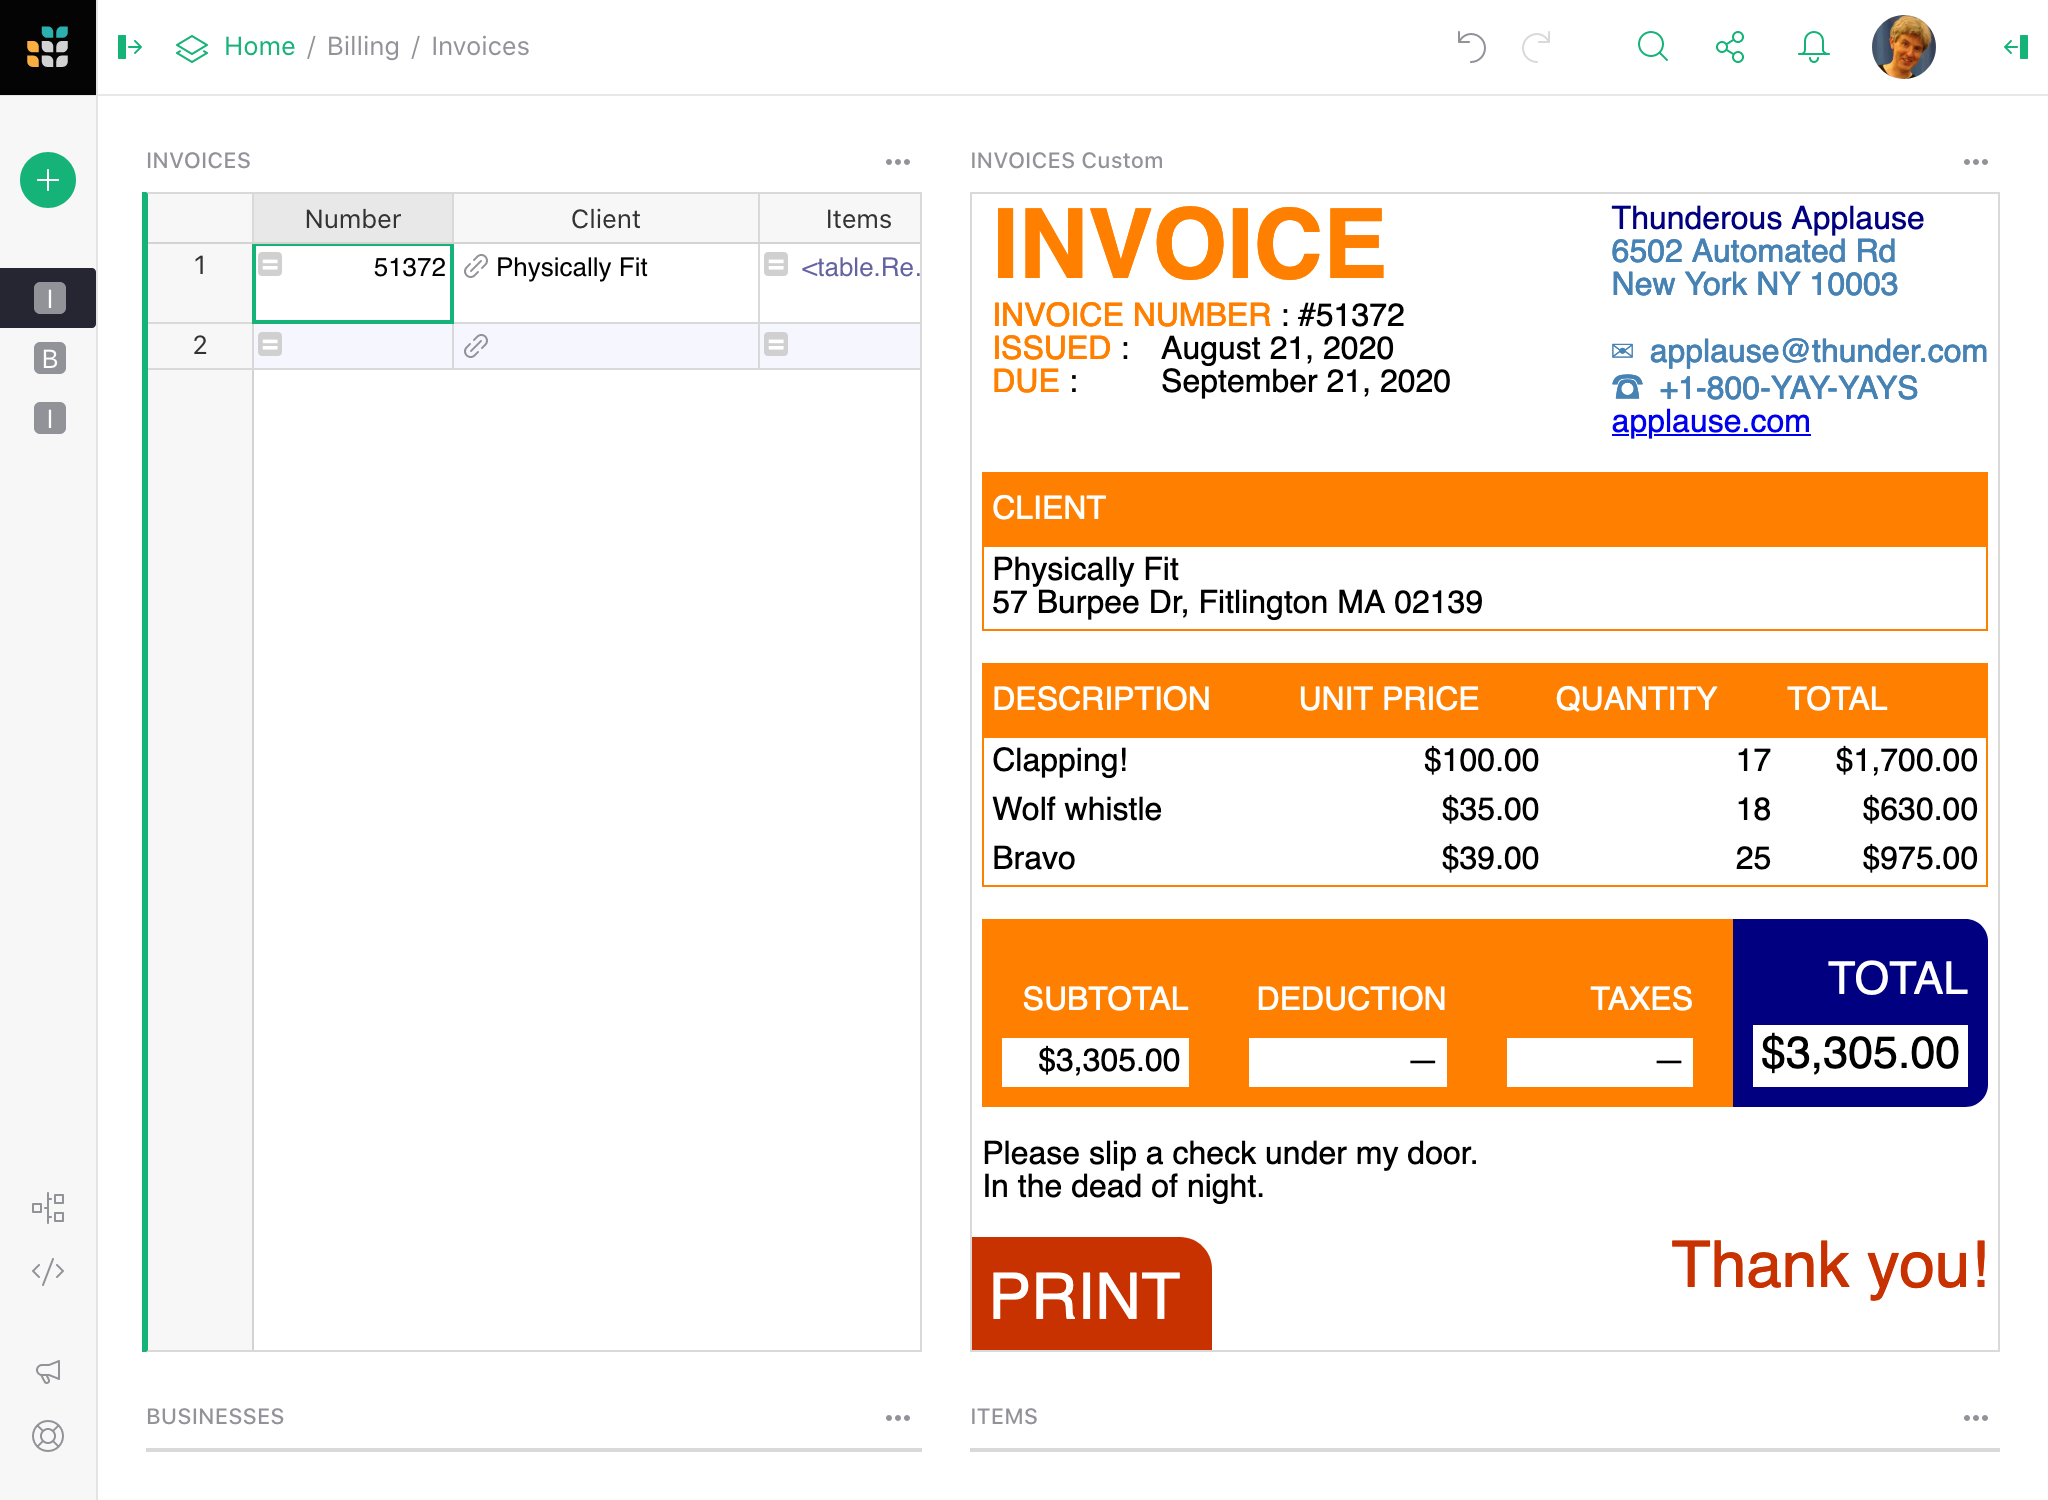Undo the last change
The width and height of the screenshot is (2048, 1500).
tap(1470, 46)
